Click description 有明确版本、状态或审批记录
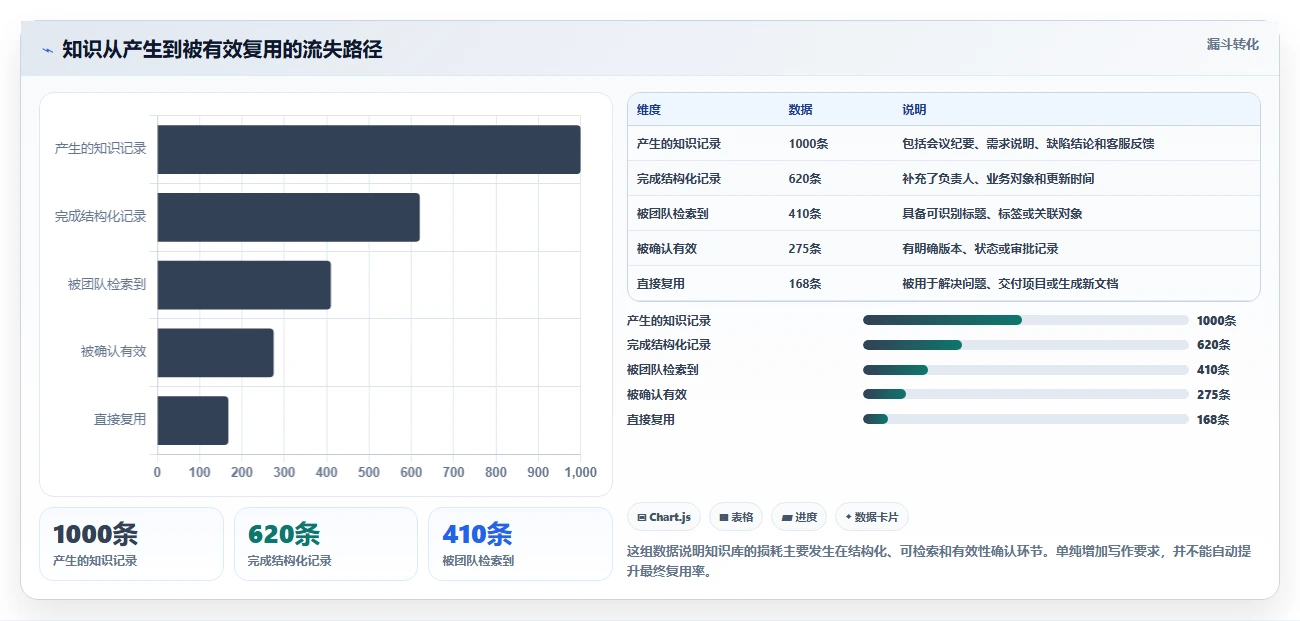The image size is (1300, 621). tap(980, 249)
